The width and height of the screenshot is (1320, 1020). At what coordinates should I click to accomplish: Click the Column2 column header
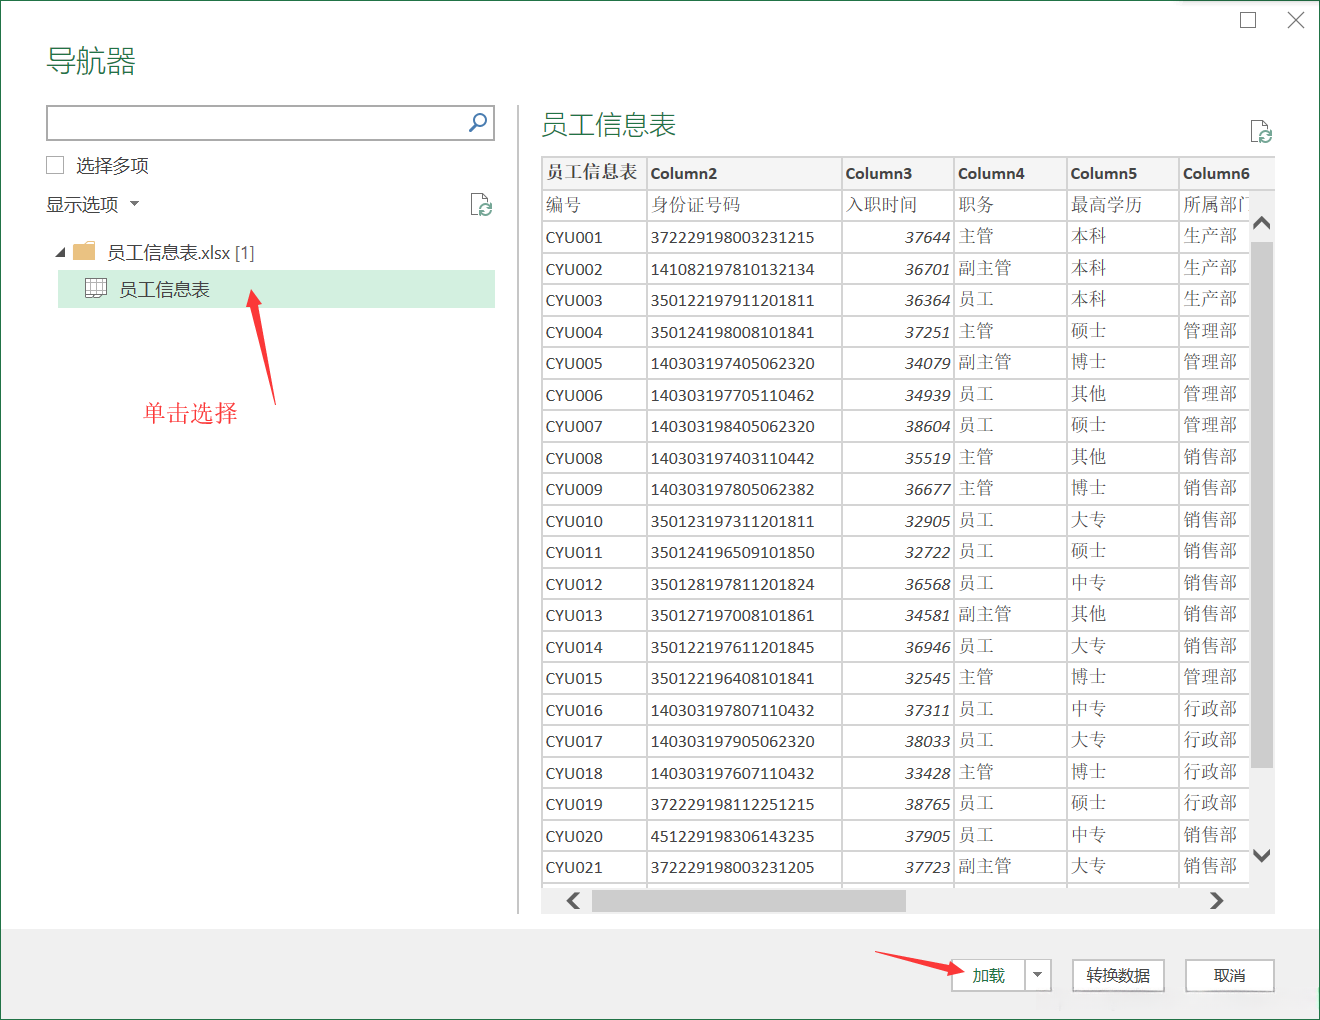tap(744, 173)
